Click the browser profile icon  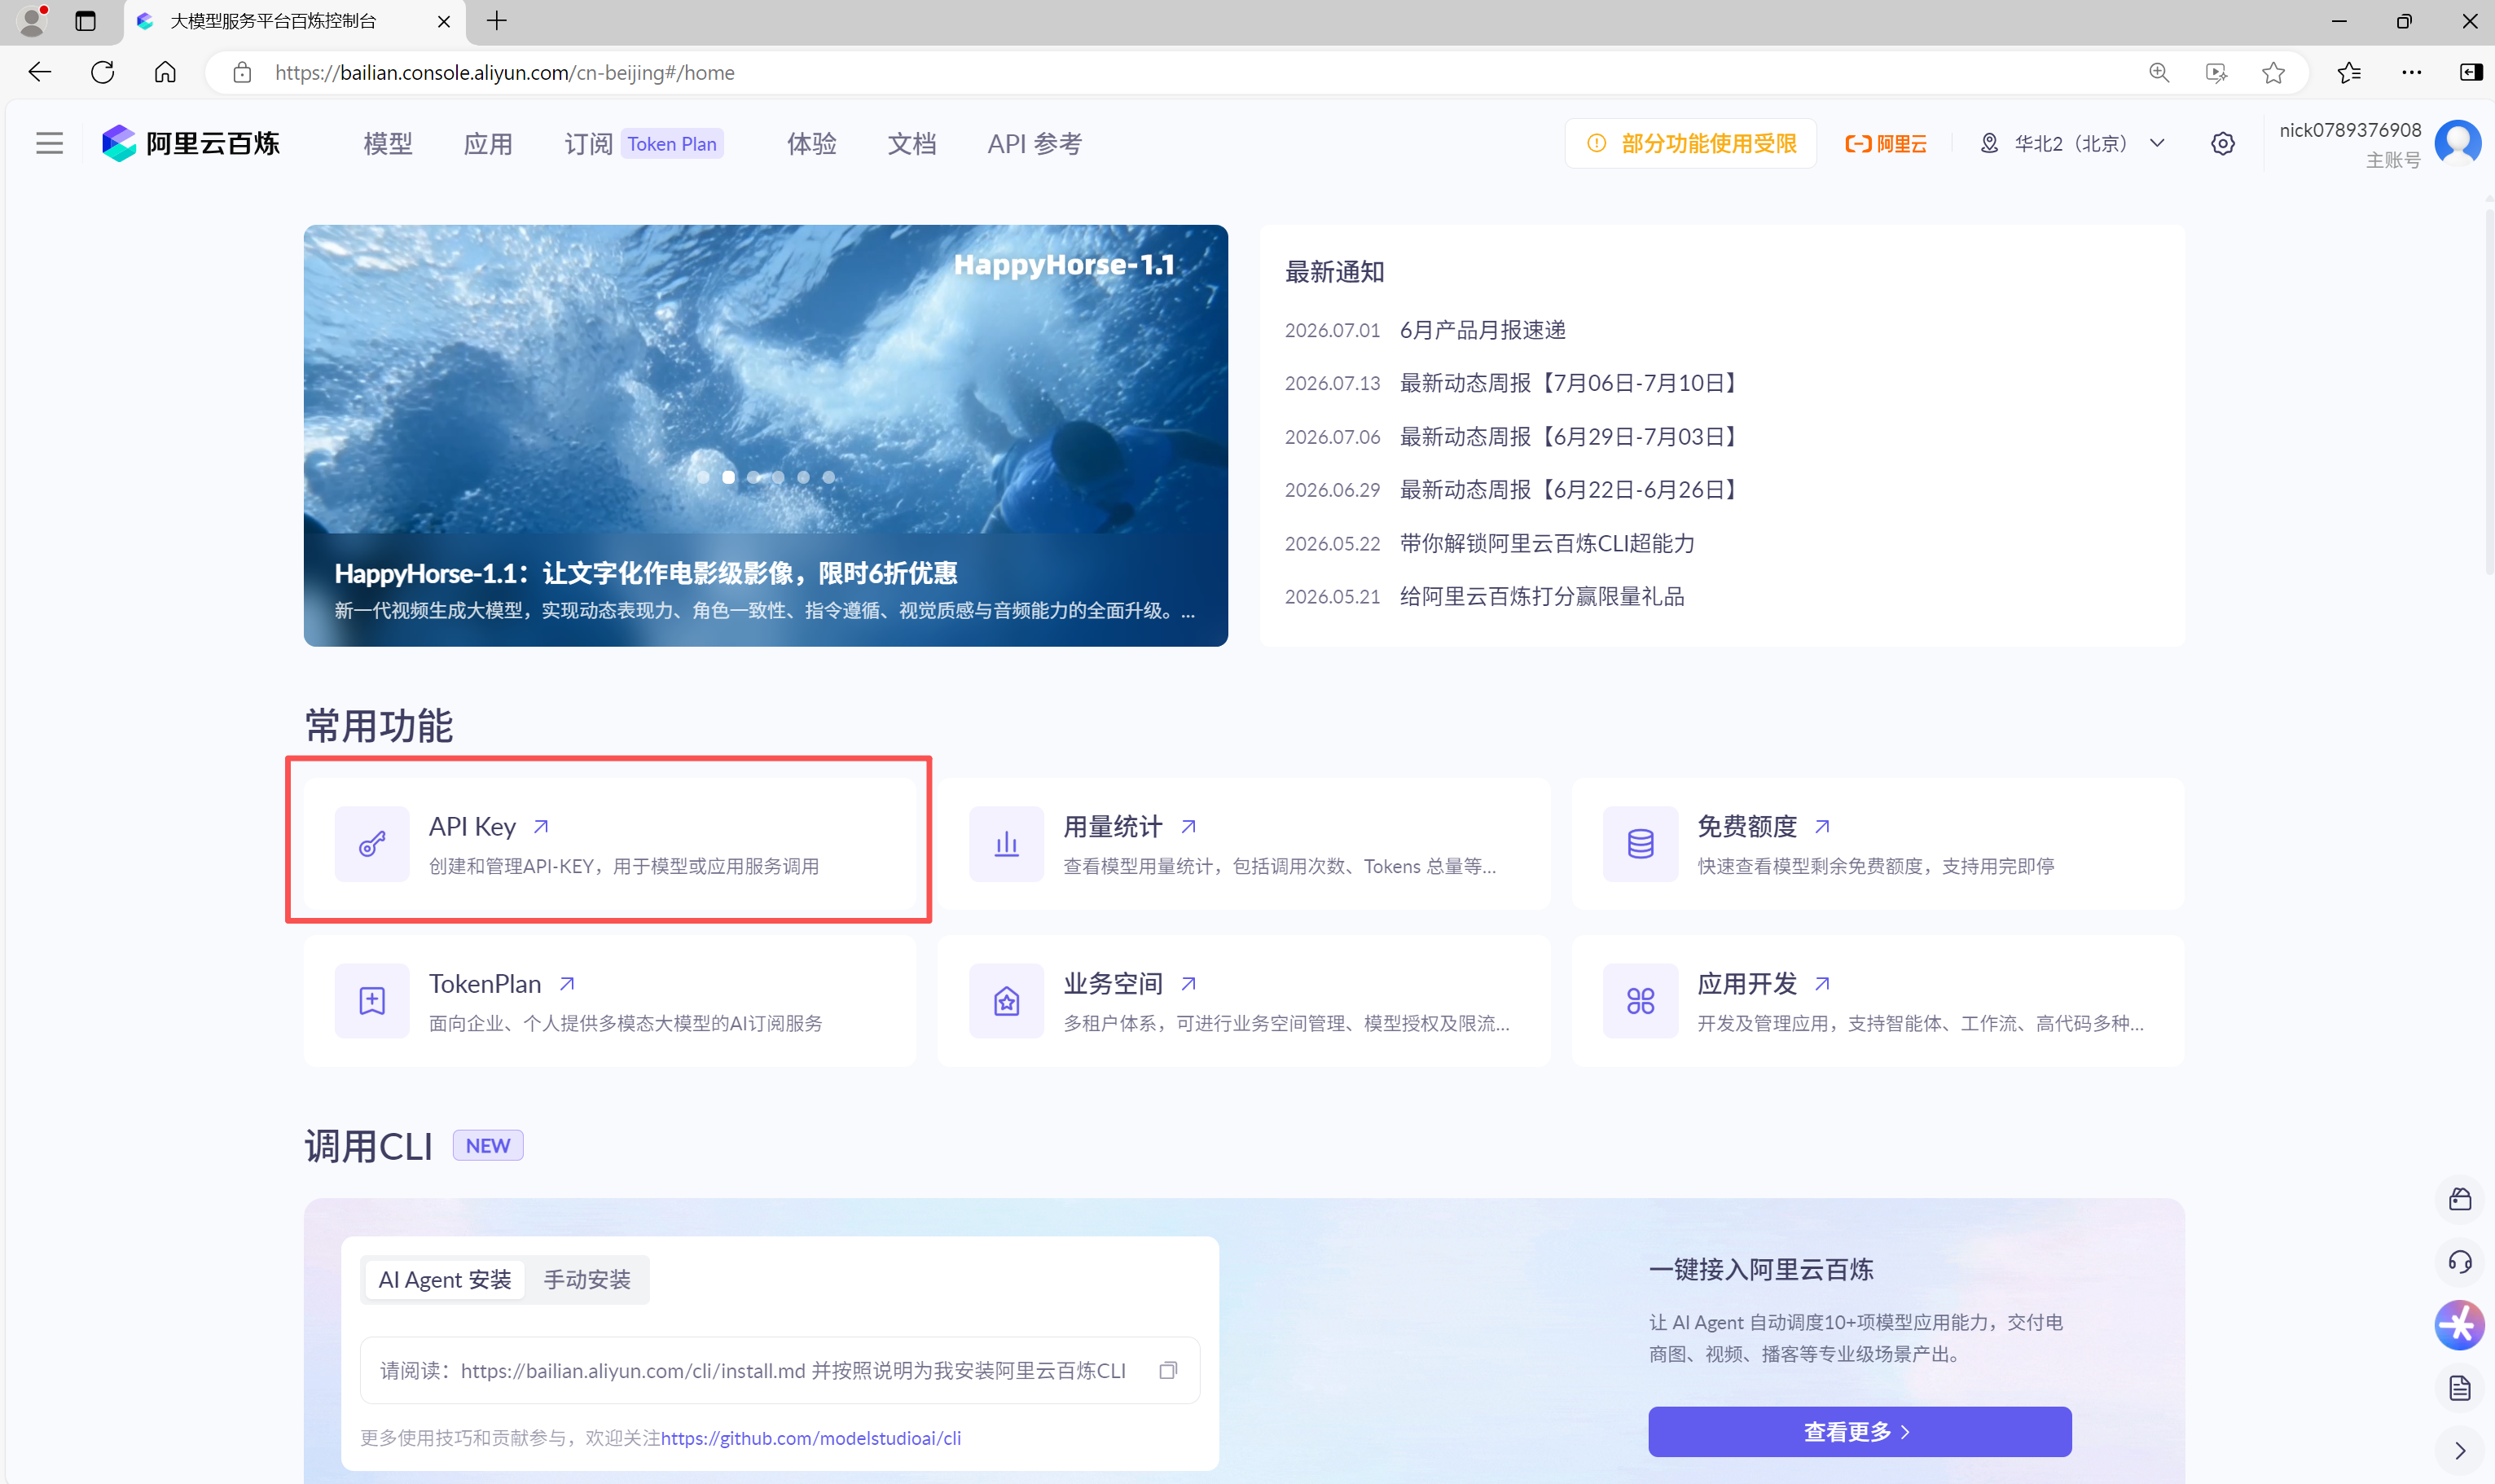[32, 21]
